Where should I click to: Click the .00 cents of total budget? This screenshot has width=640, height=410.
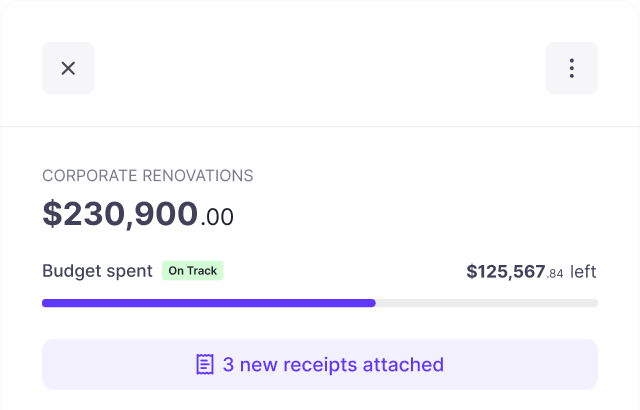pos(217,217)
